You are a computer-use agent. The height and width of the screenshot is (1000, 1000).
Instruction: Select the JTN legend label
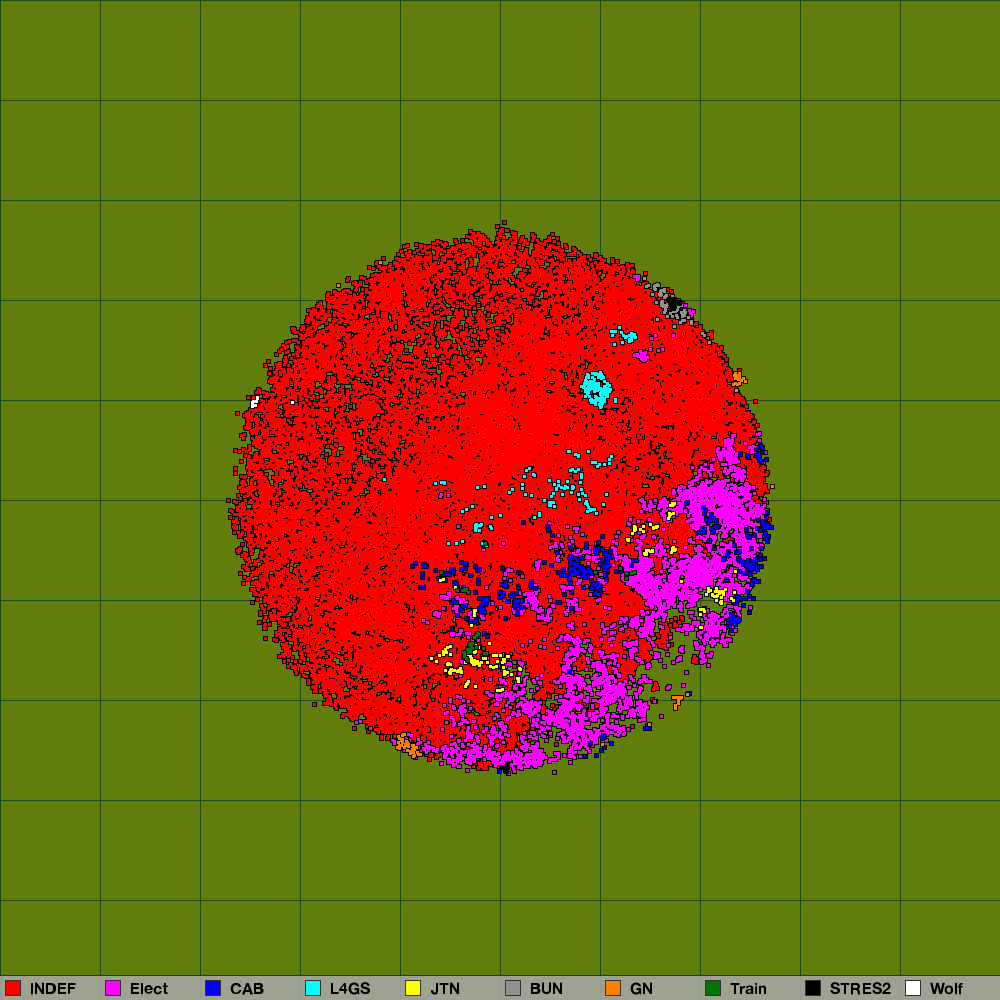[x=445, y=989]
